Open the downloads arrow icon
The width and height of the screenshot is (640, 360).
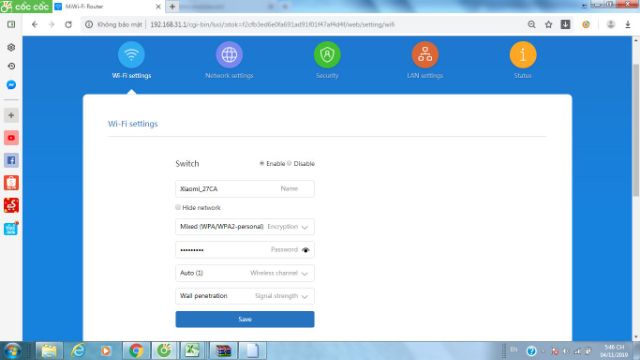click(628, 24)
